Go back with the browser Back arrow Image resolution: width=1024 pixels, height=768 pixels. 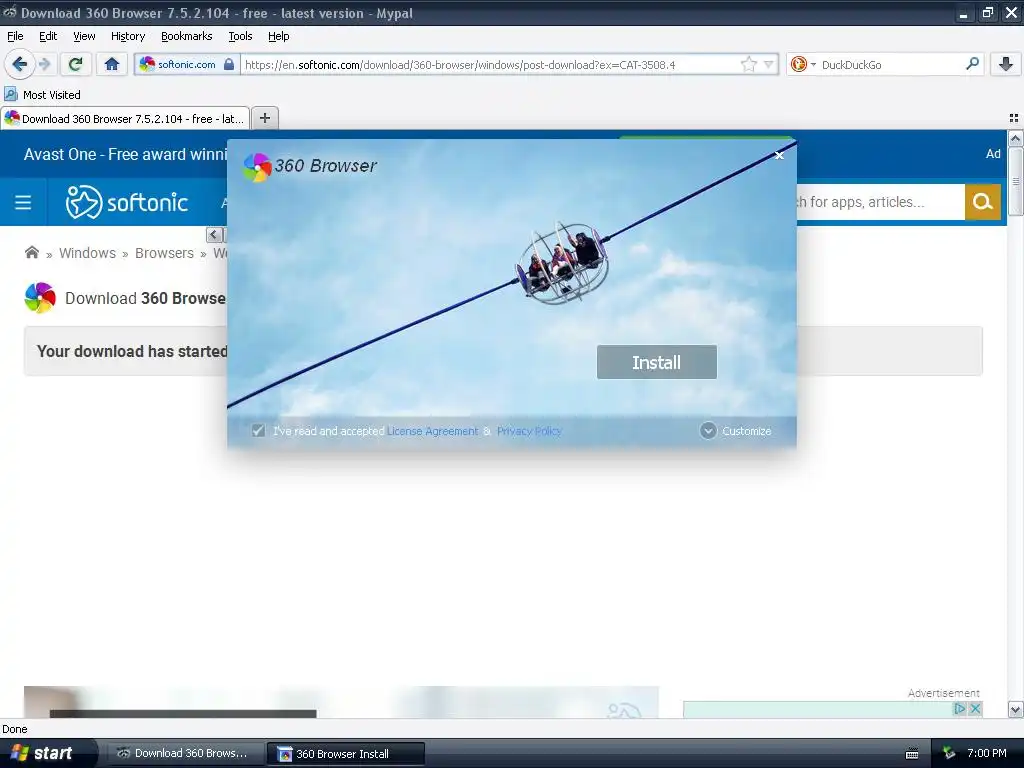coord(19,64)
